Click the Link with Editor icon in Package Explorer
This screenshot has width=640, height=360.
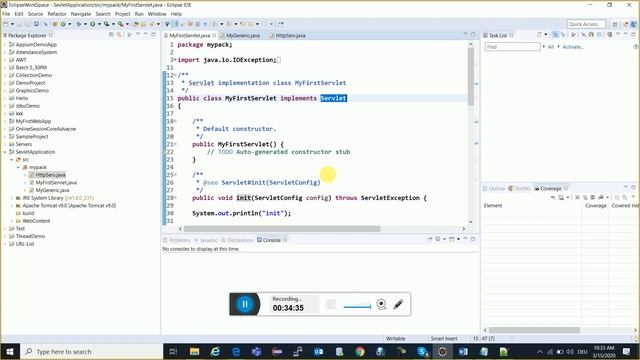[119, 35]
